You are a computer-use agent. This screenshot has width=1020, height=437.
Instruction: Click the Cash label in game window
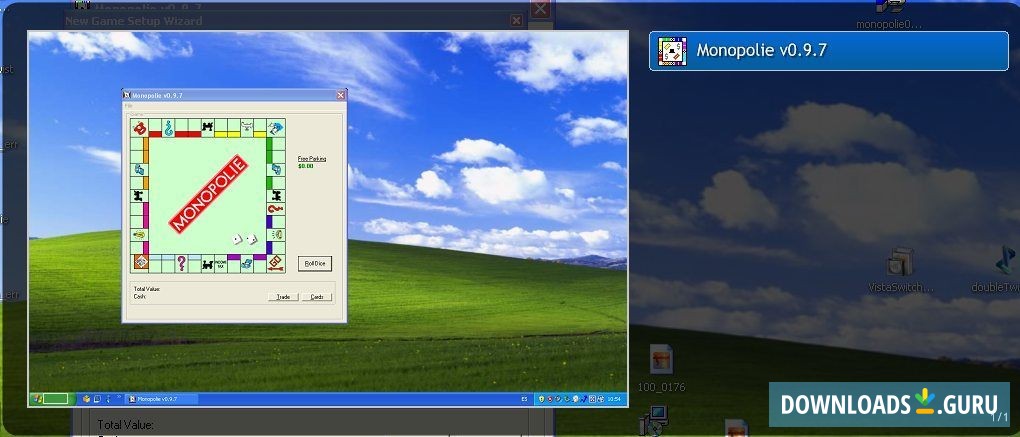pos(140,297)
